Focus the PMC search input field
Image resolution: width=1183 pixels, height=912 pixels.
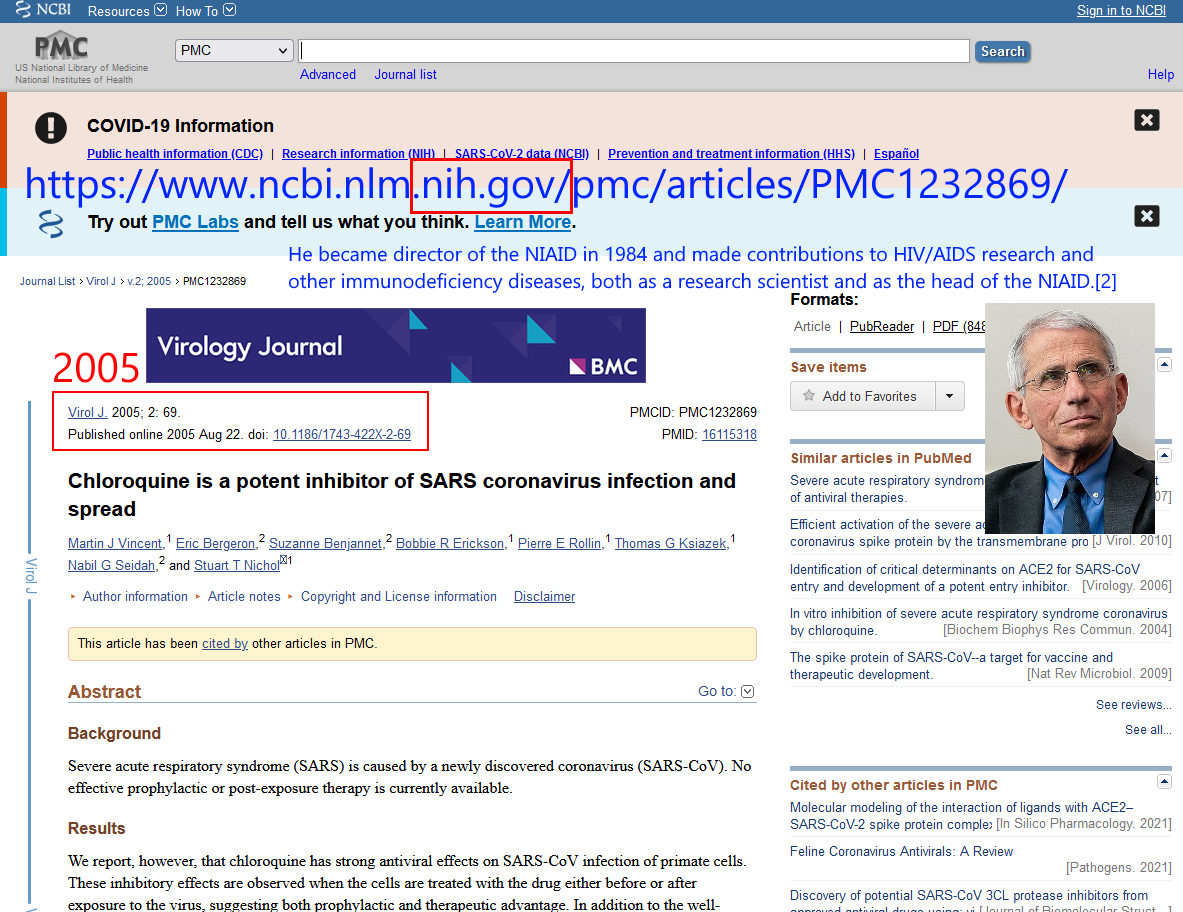[x=634, y=51]
